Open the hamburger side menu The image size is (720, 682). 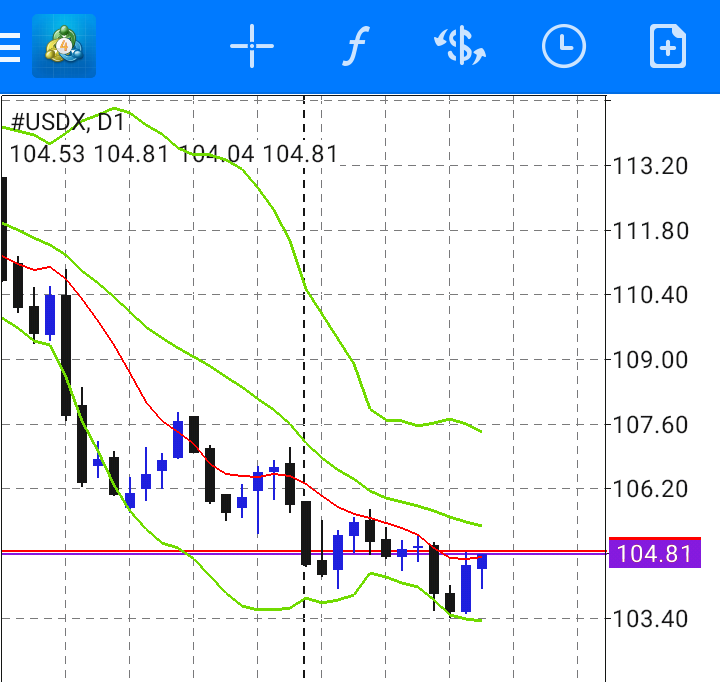(x=9, y=46)
